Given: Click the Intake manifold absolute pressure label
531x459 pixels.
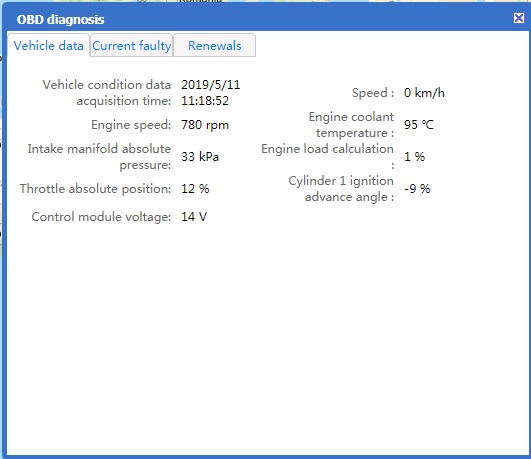Looking at the screenshot, I should point(99,157).
